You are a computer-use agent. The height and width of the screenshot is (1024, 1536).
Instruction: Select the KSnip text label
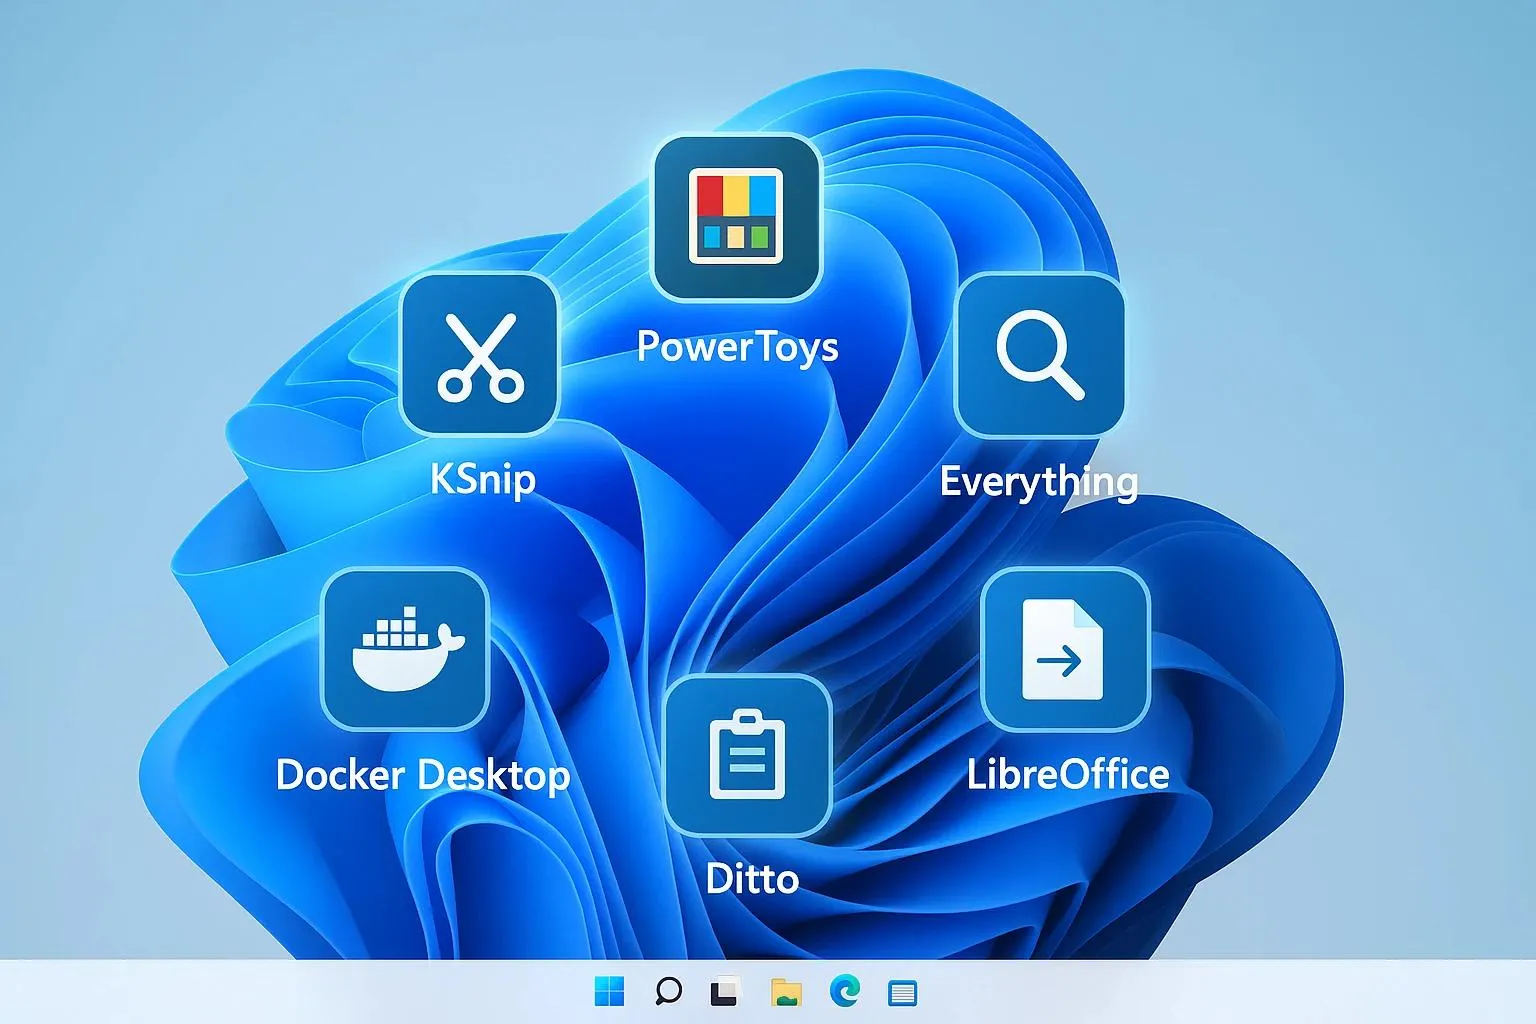483,479
